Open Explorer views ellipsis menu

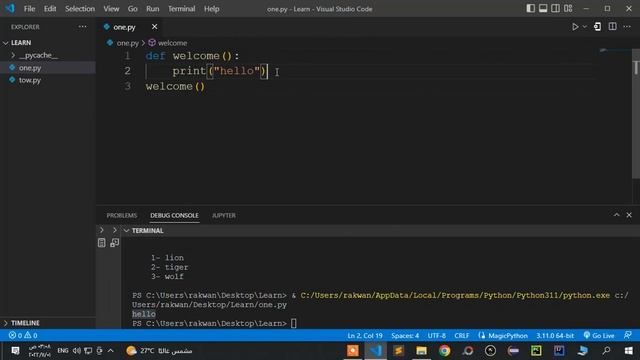click(x=82, y=27)
